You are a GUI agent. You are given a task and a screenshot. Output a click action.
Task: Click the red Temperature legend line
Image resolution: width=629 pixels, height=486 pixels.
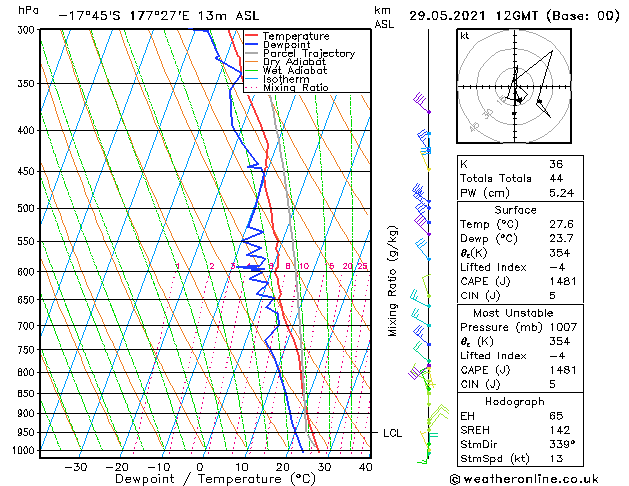(x=252, y=36)
